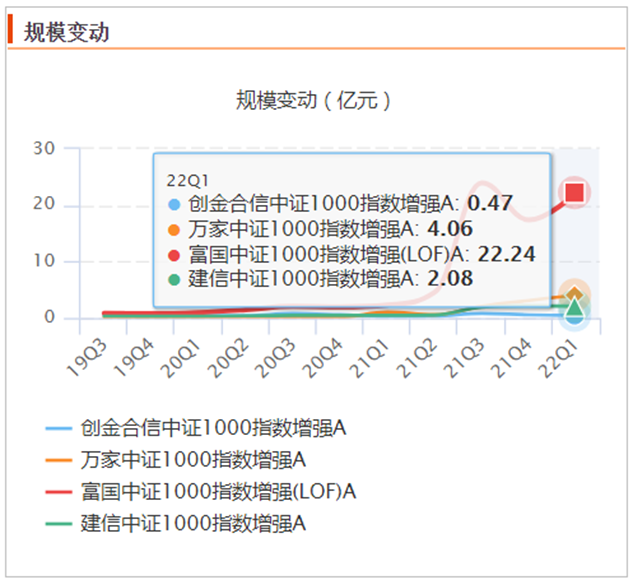Click the 20Q2 axis label
The image size is (633, 580).
point(228,358)
